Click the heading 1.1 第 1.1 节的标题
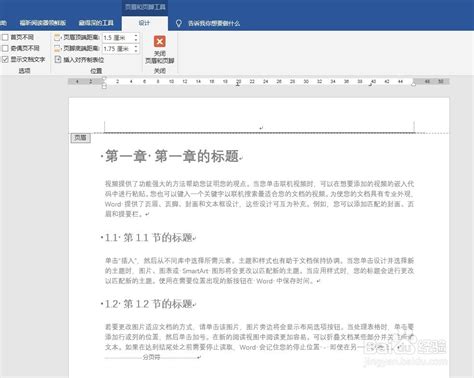This screenshot has height=378, width=474. (x=149, y=238)
